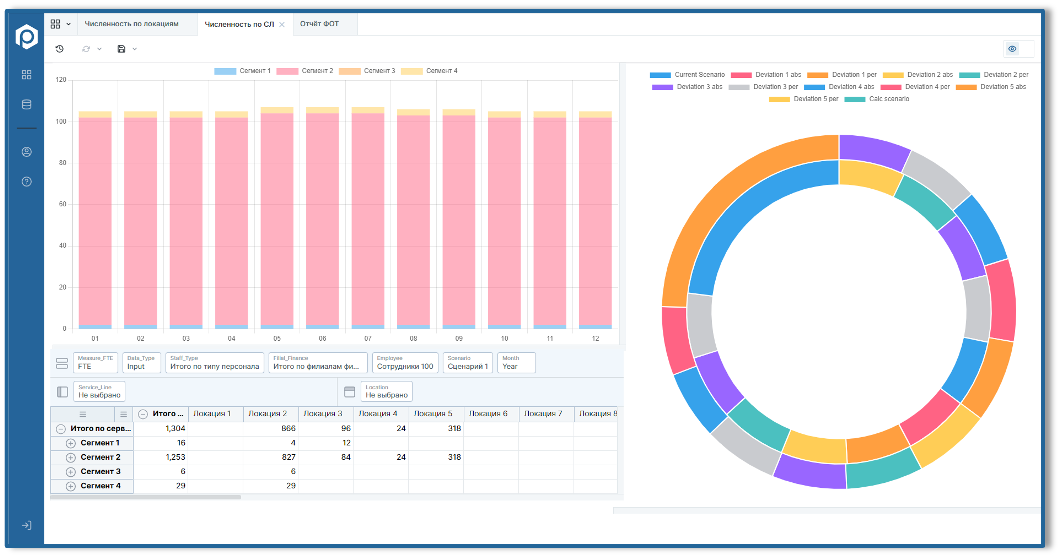The height and width of the screenshot is (558, 1060).
Task: Switch to Отчёт ФОТ tab
Action: pyautogui.click(x=320, y=24)
